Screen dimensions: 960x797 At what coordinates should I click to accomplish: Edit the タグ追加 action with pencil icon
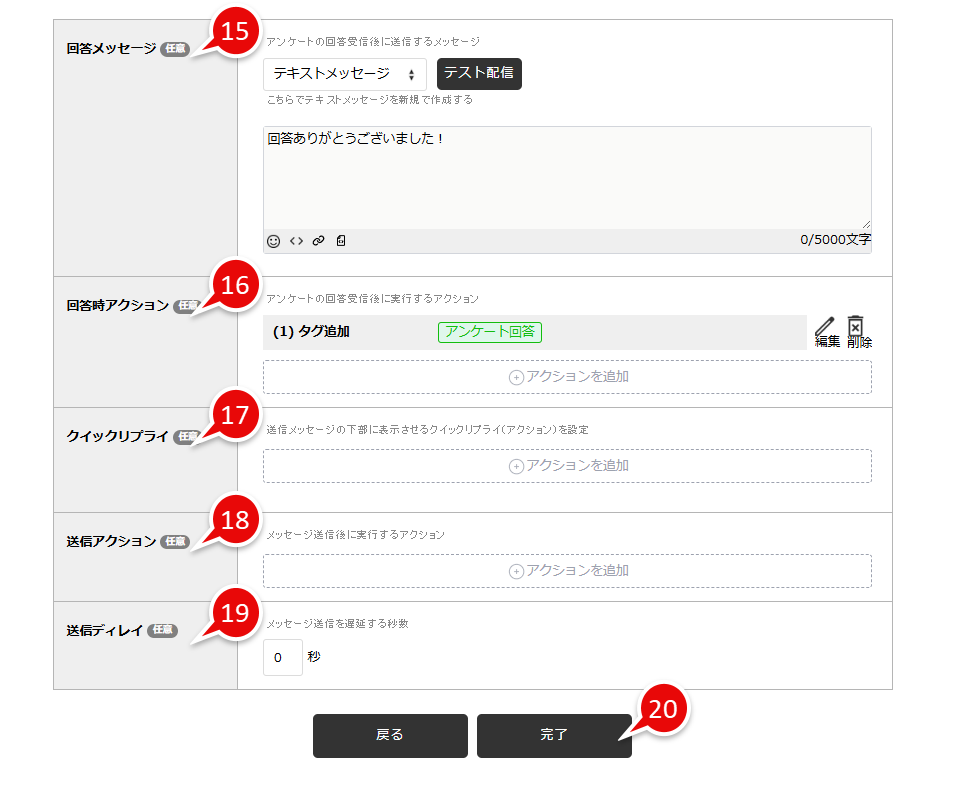click(x=826, y=331)
